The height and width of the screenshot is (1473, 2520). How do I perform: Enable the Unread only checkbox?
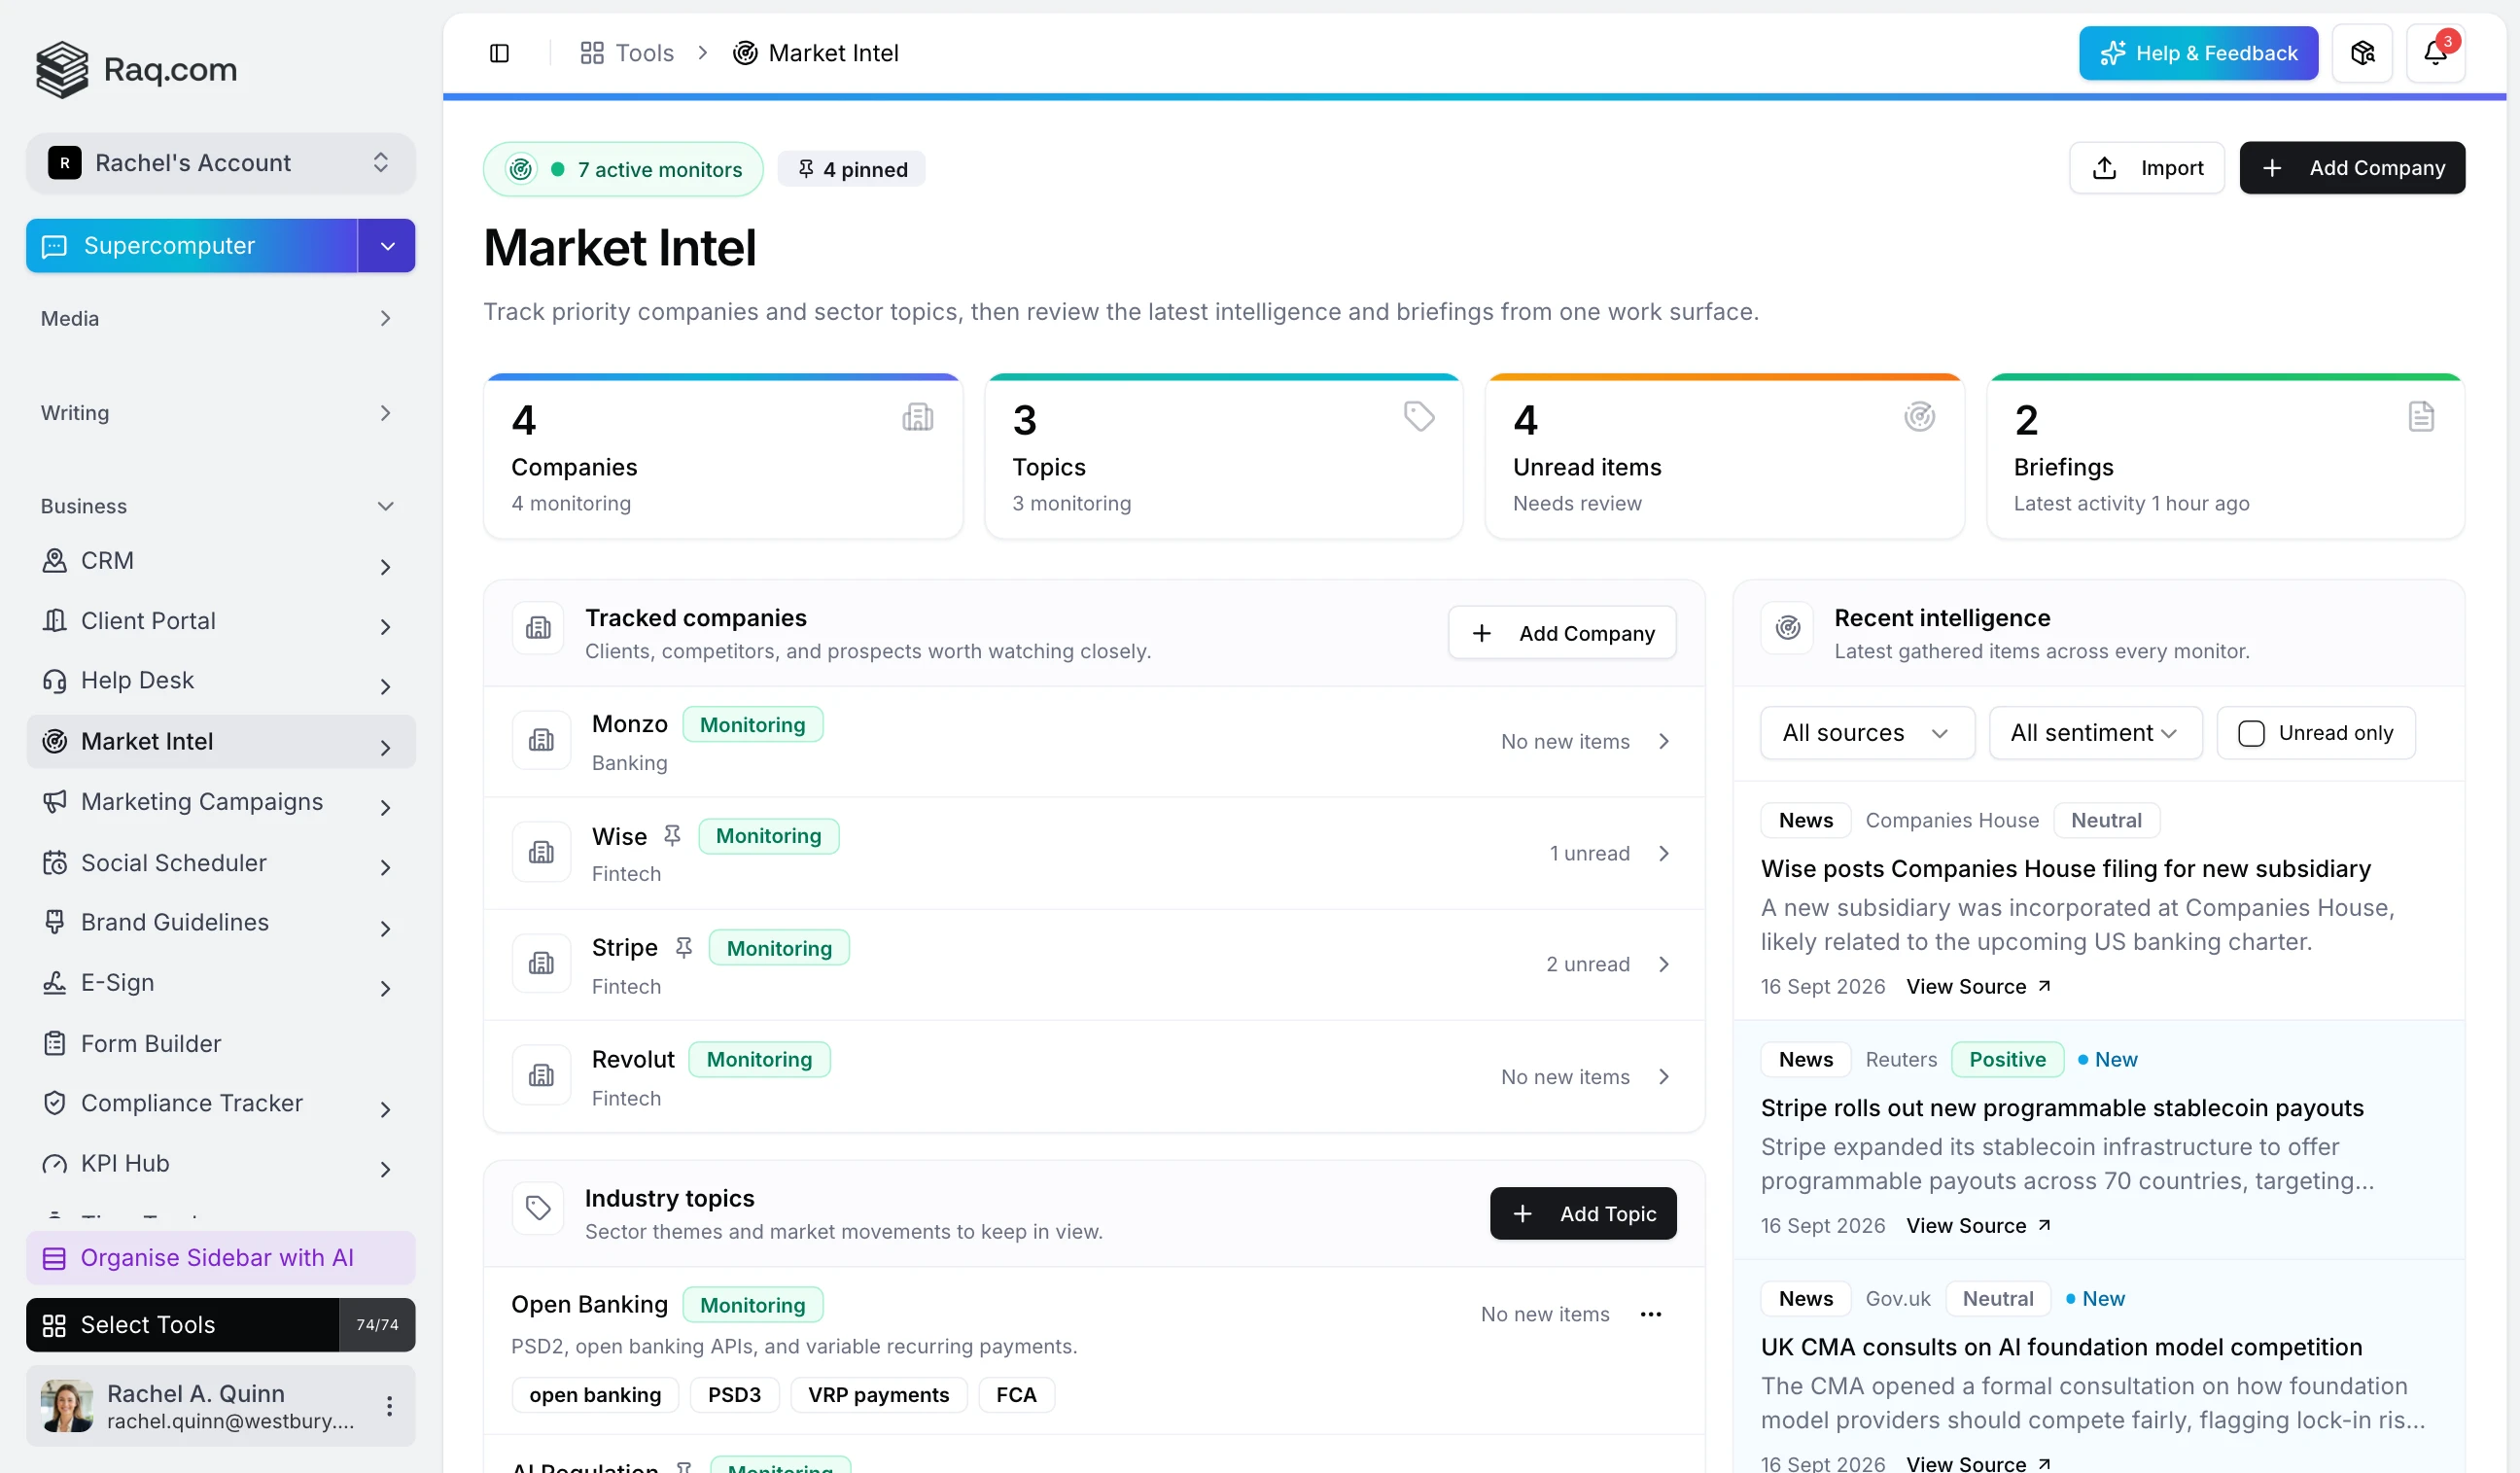click(2251, 733)
